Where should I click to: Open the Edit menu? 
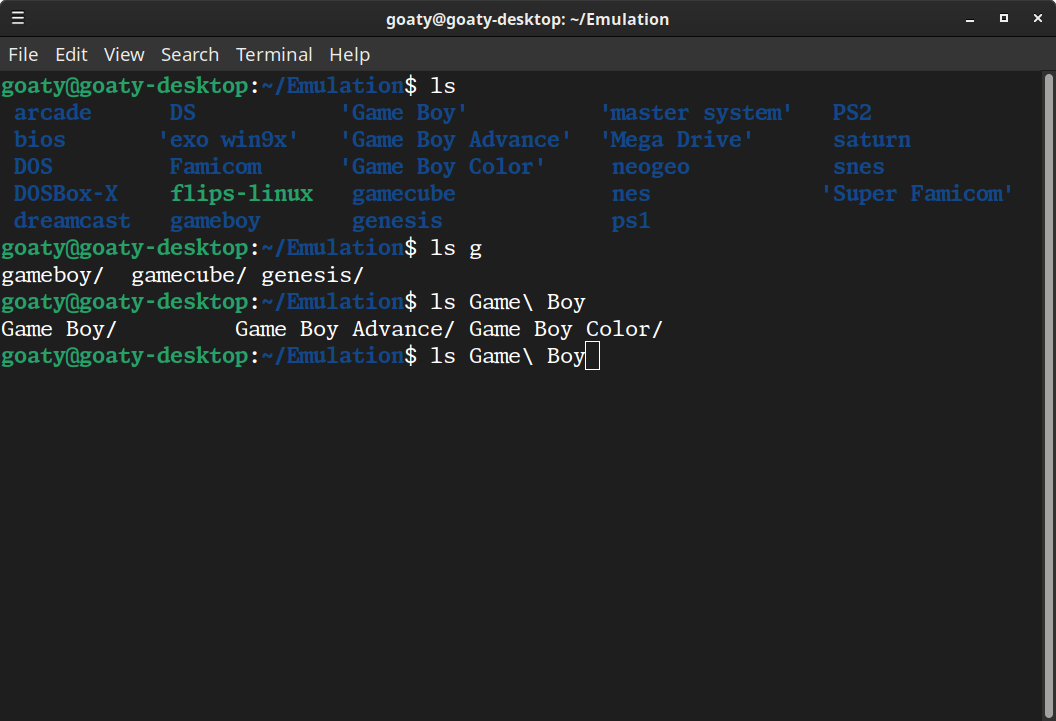pos(71,55)
